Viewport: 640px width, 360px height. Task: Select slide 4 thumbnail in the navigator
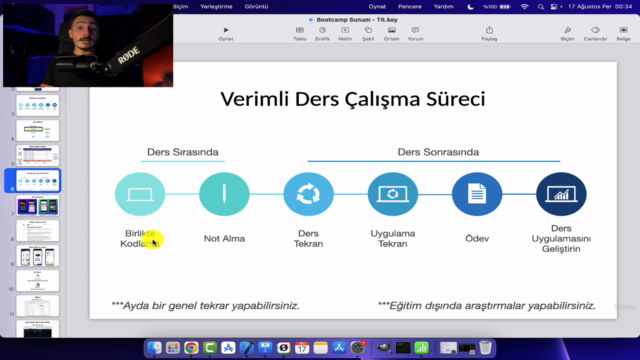point(38,130)
